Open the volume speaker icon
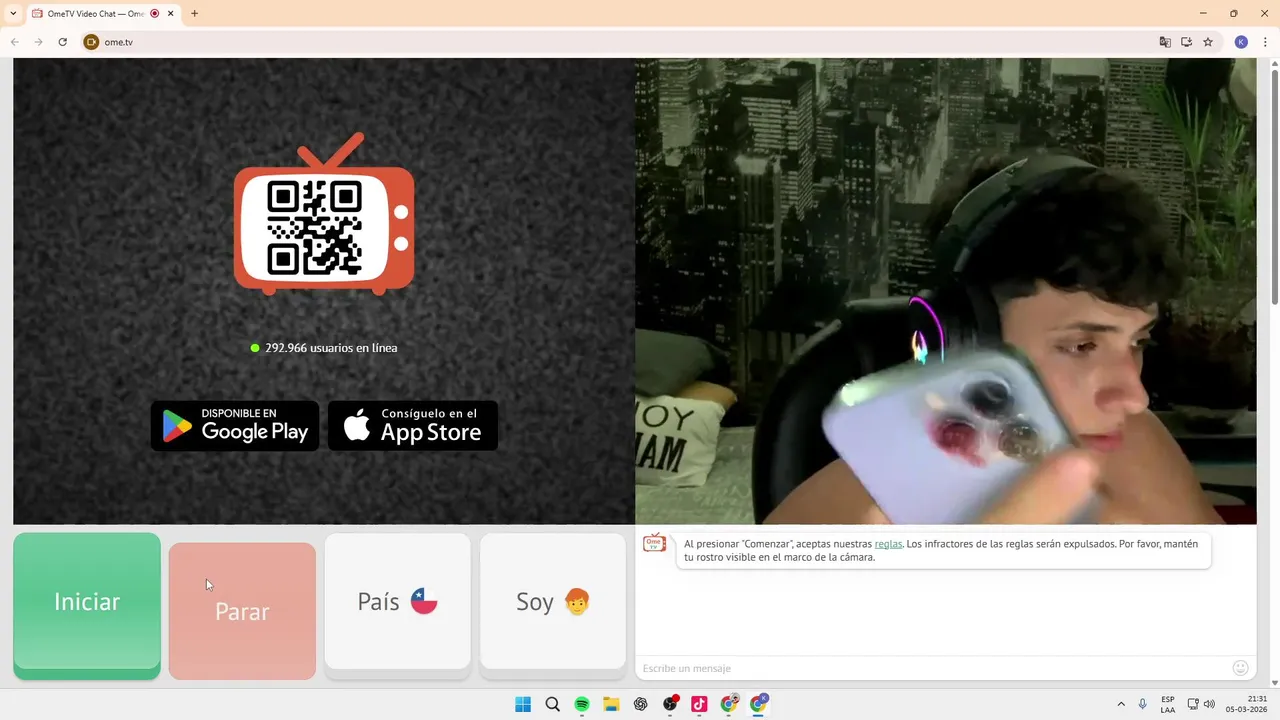Image resolution: width=1280 pixels, height=720 pixels. 1209,704
